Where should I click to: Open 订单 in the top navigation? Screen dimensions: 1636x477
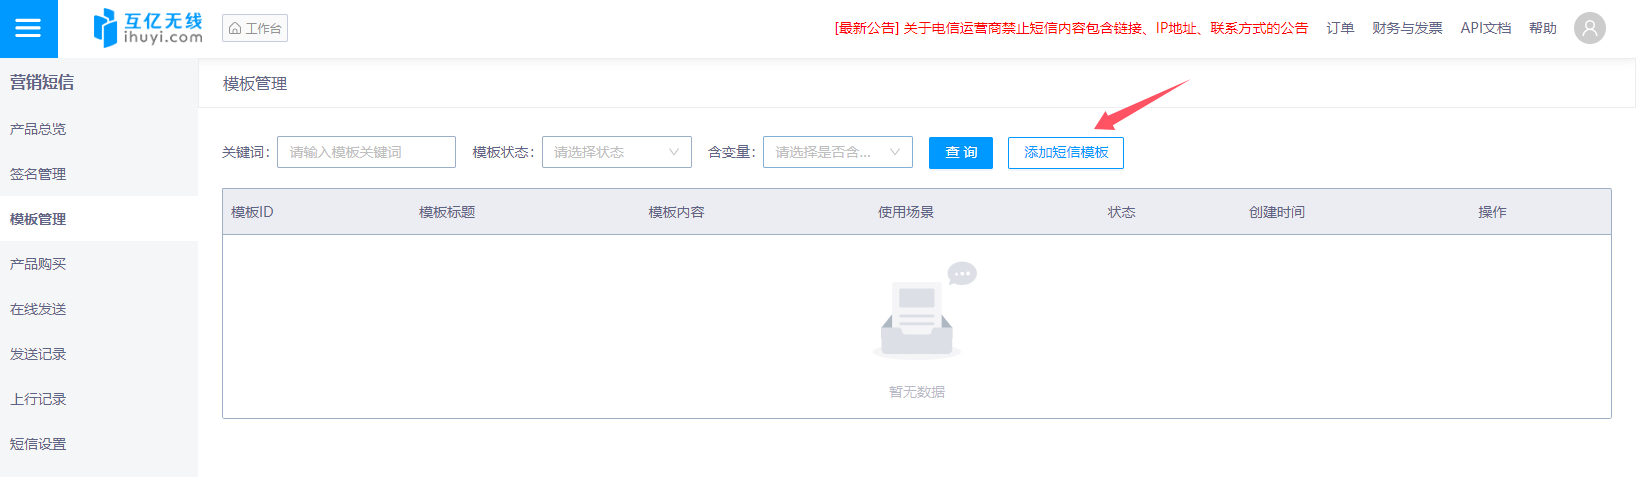(1340, 28)
